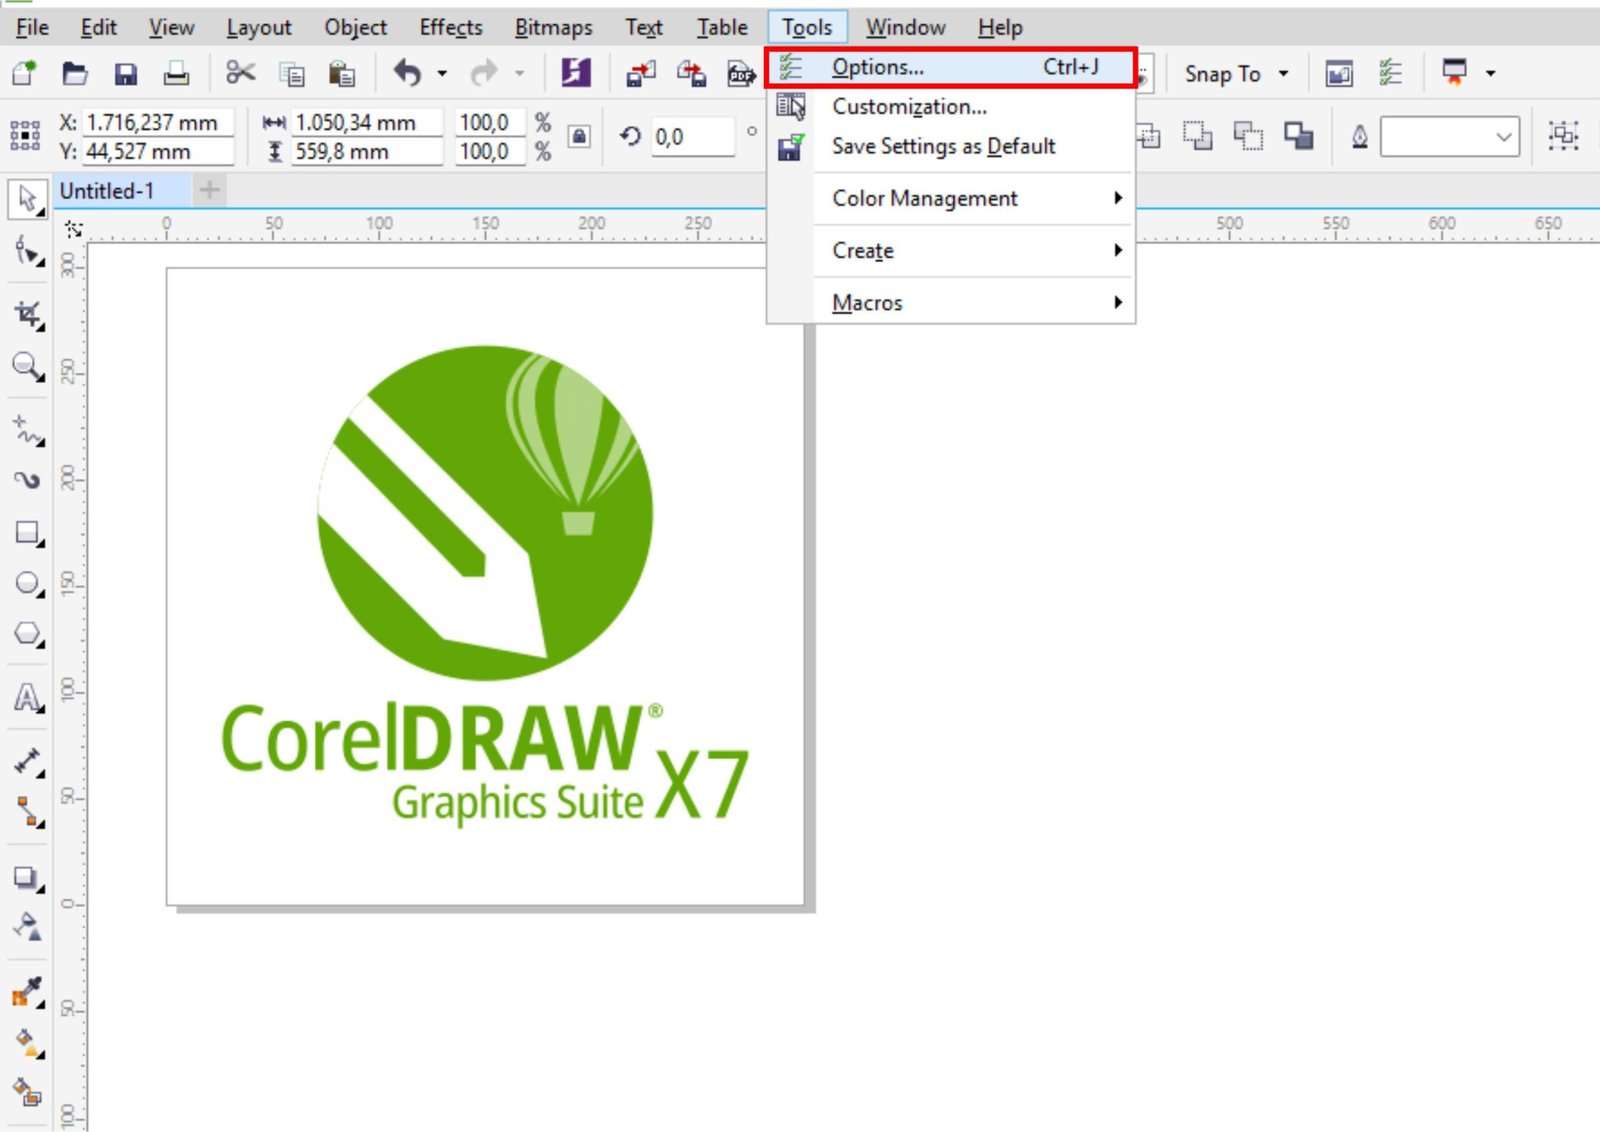Select the Rectangle tool
Viewport: 1600px width, 1132px height.
click(x=25, y=530)
